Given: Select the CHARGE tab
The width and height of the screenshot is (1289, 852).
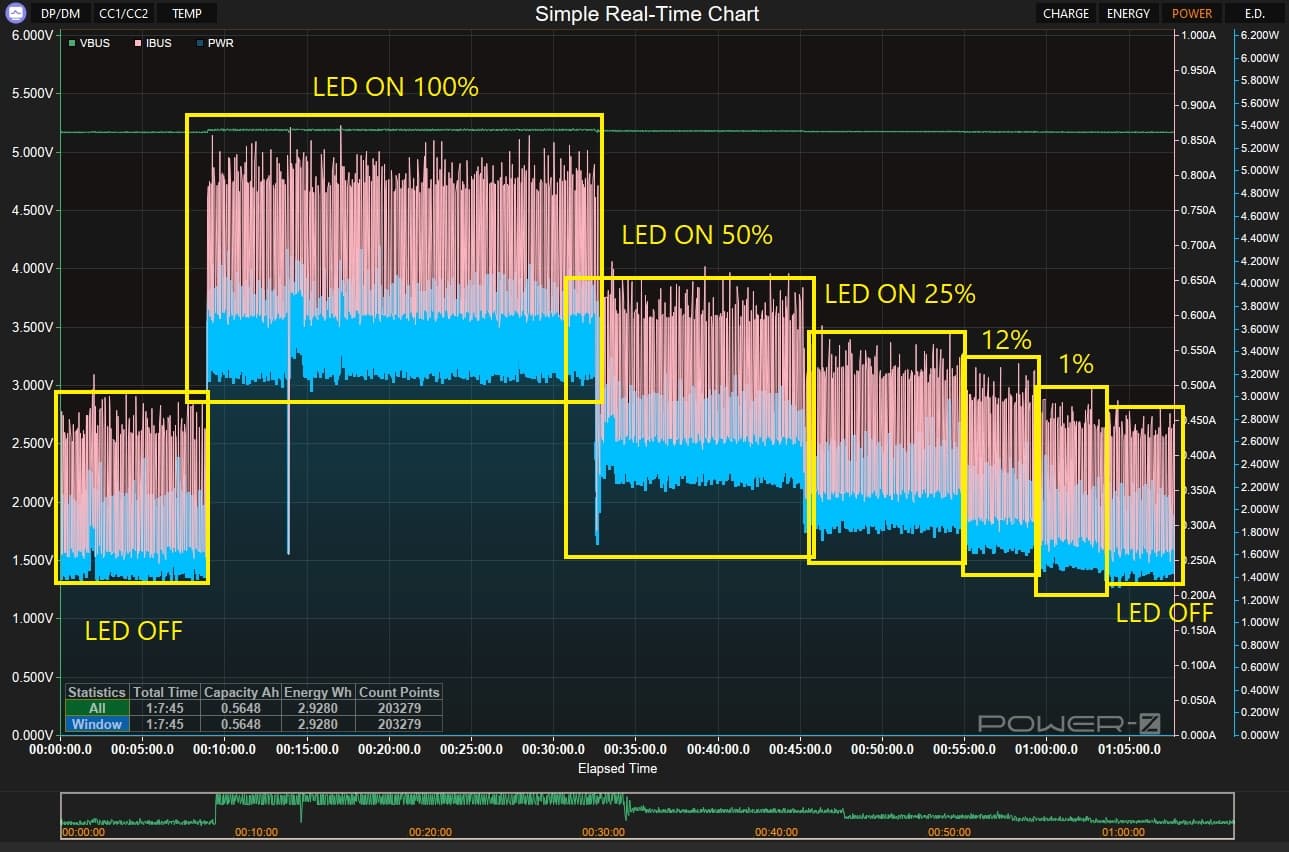Looking at the screenshot, I should point(1065,14).
